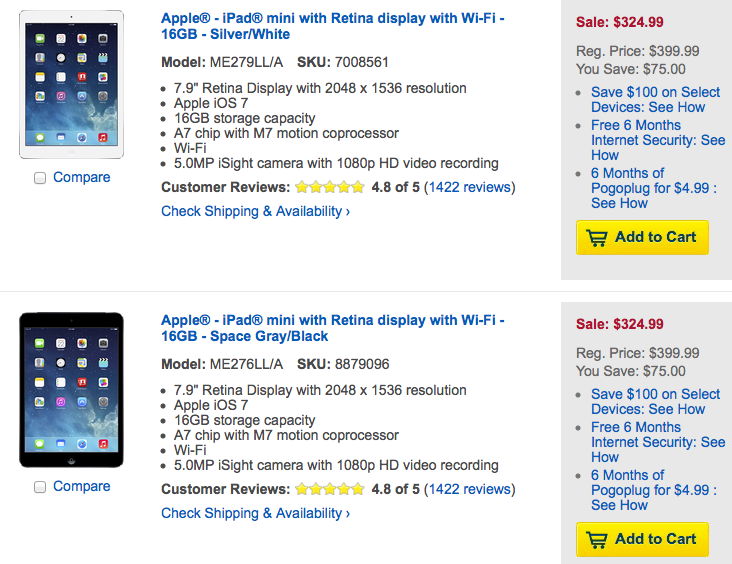Click Compare link under Silver/White iPad mini
The height and width of the screenshot is (564, 732).
(82, 178)
